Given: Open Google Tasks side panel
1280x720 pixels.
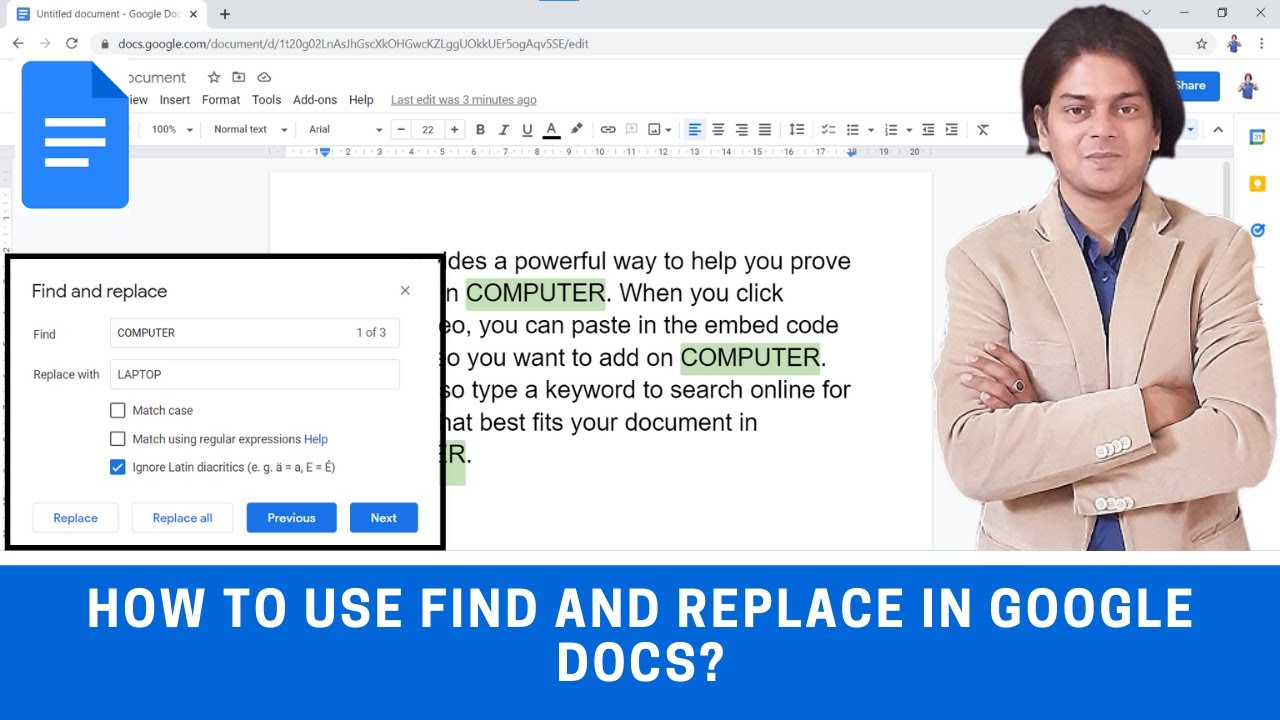Looking at the screenshot, I should [x=1258, y=230].
